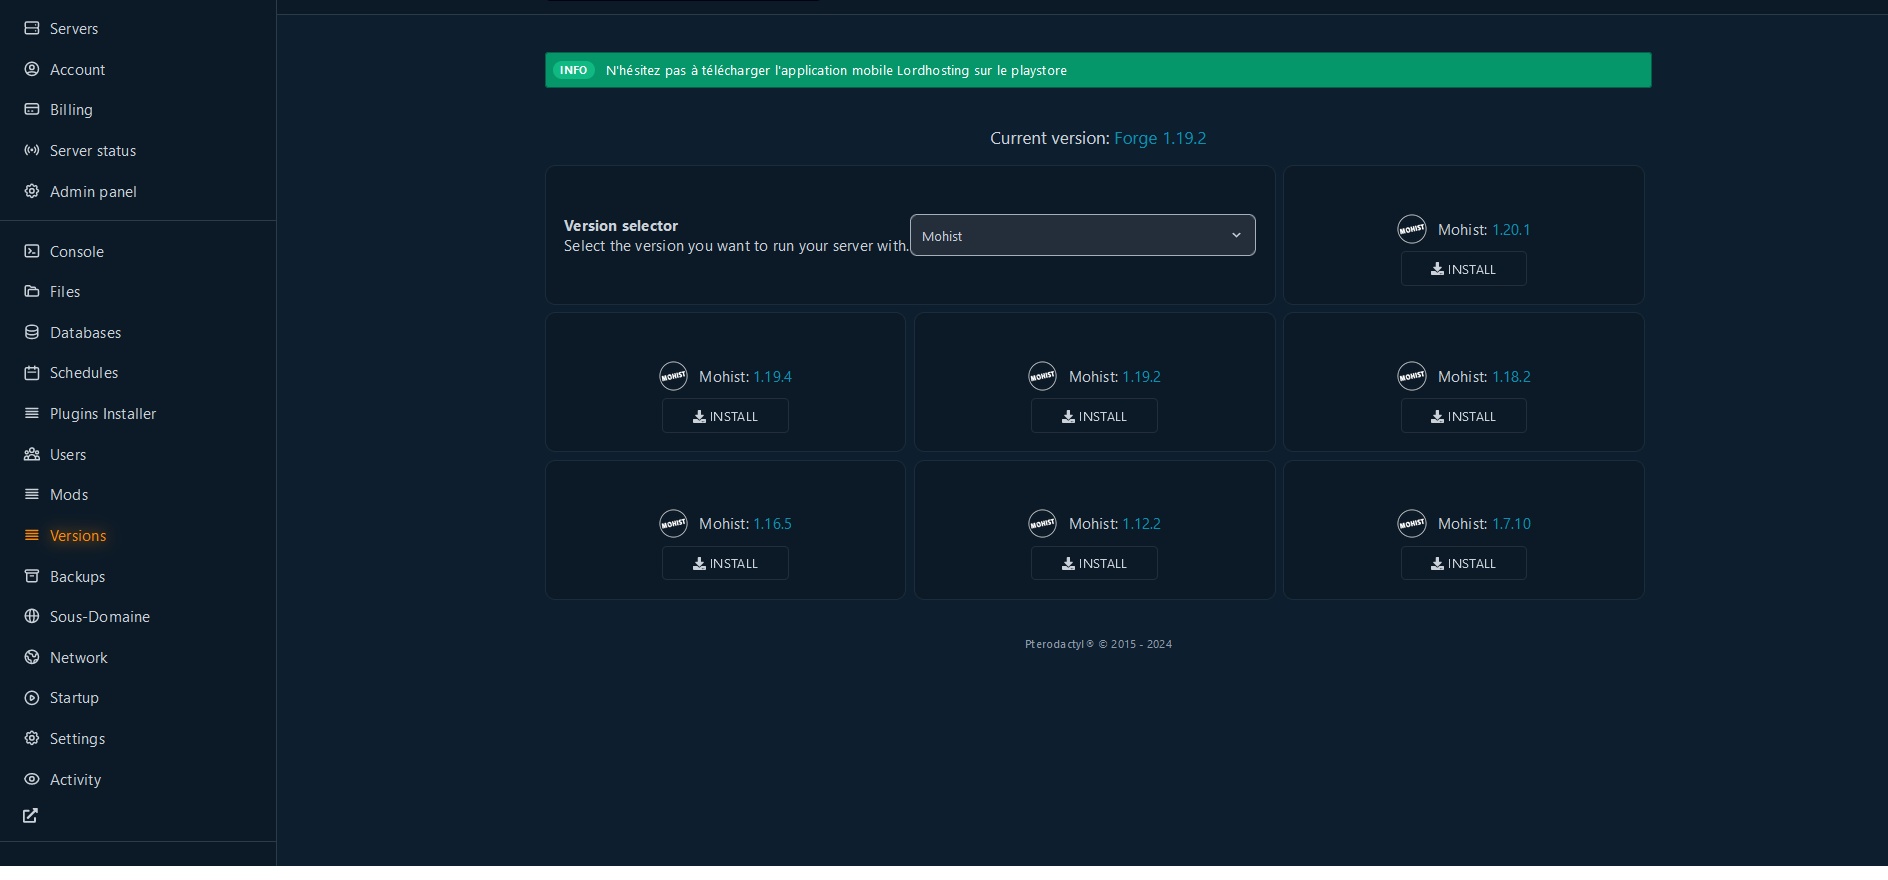This screenshot has height=880, width=1888.
Task: Click the Settings gear icon
Action: (32, 738)
